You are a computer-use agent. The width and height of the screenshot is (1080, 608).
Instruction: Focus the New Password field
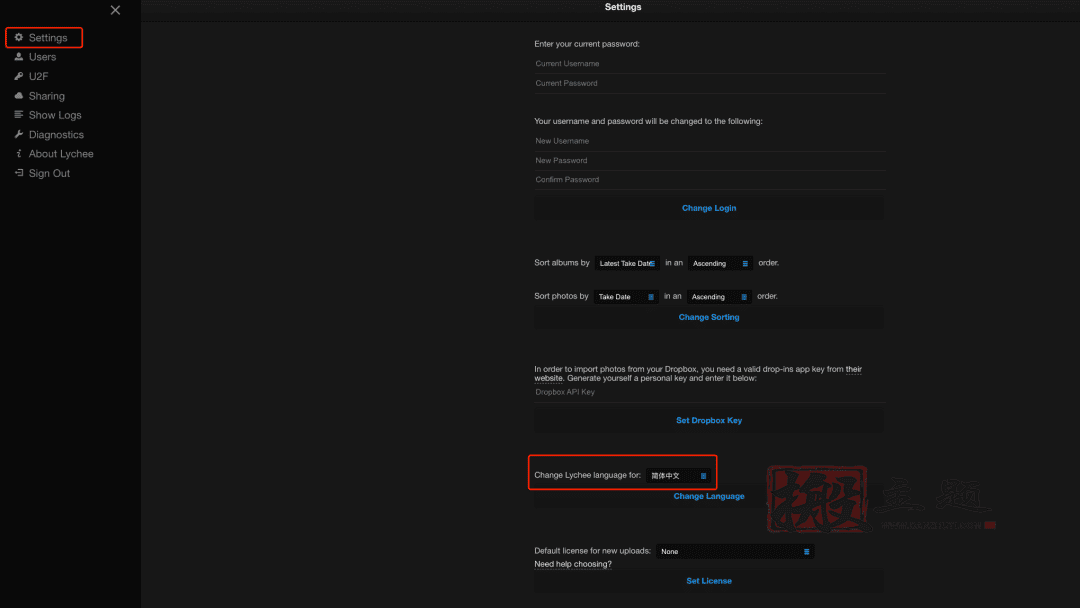(709, 160)
